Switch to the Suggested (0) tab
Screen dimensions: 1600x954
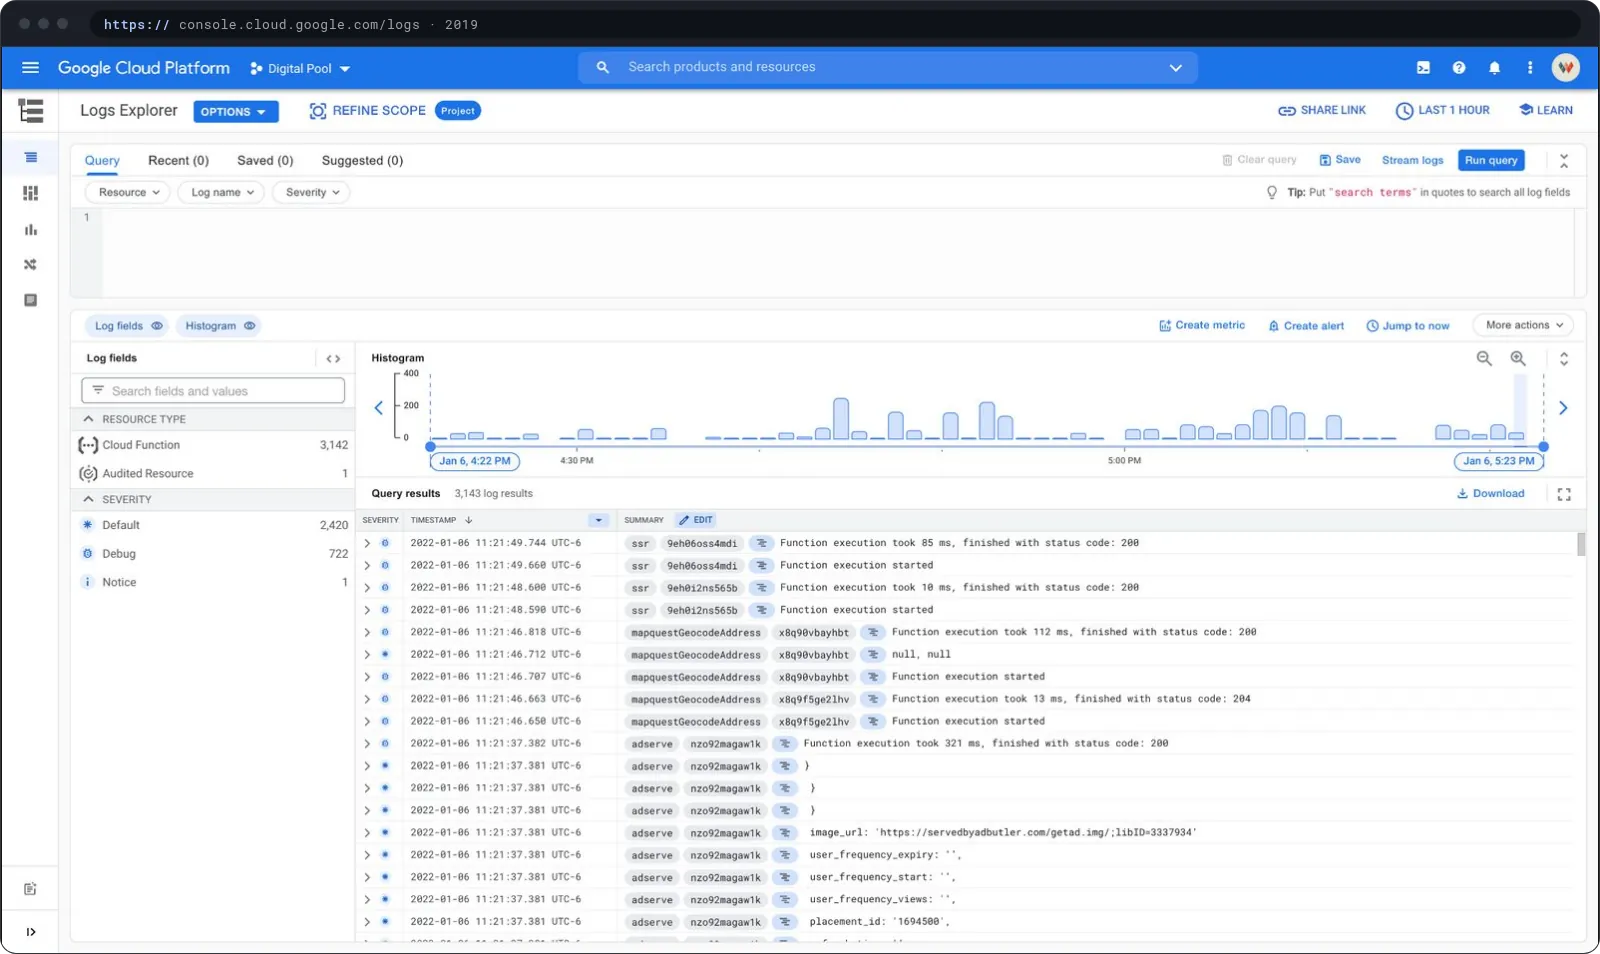(362, 160)
